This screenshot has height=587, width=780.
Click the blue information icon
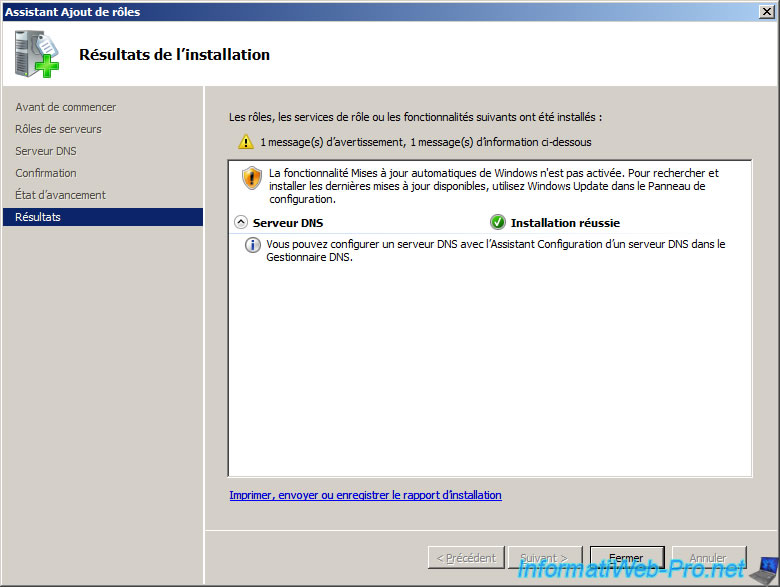point(253,245)
